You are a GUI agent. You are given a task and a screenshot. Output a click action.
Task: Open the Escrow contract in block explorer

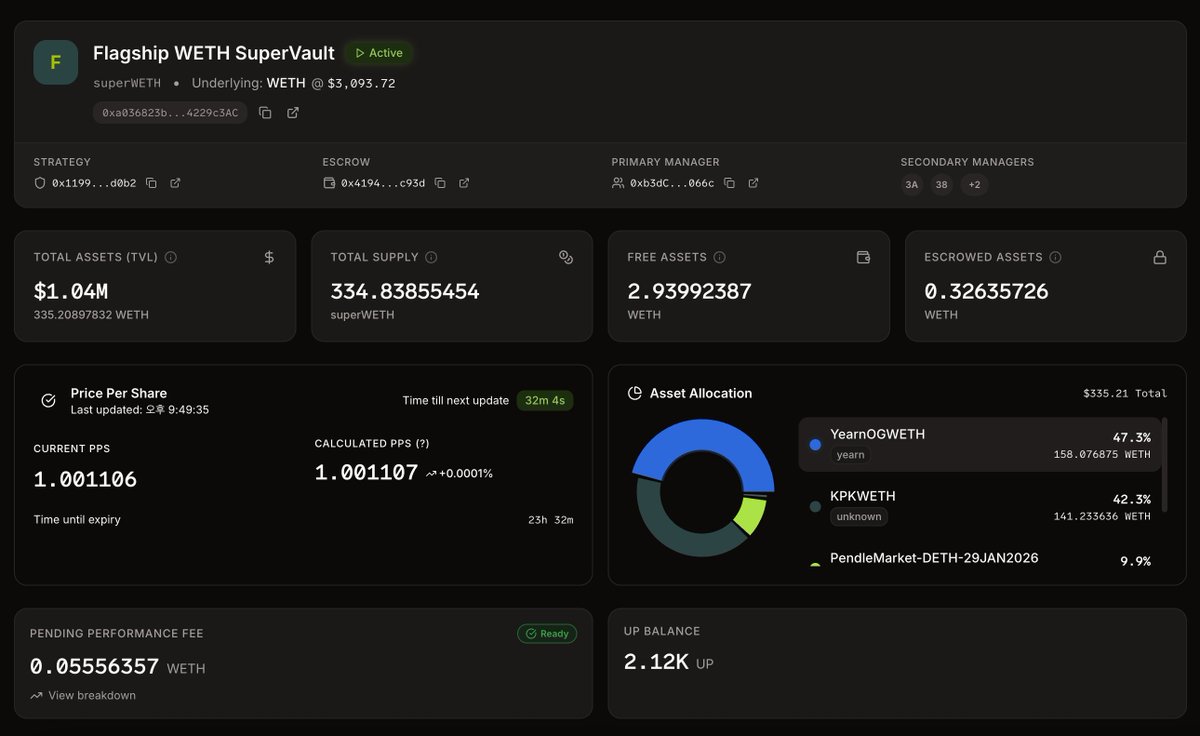[x=463, y=183]
